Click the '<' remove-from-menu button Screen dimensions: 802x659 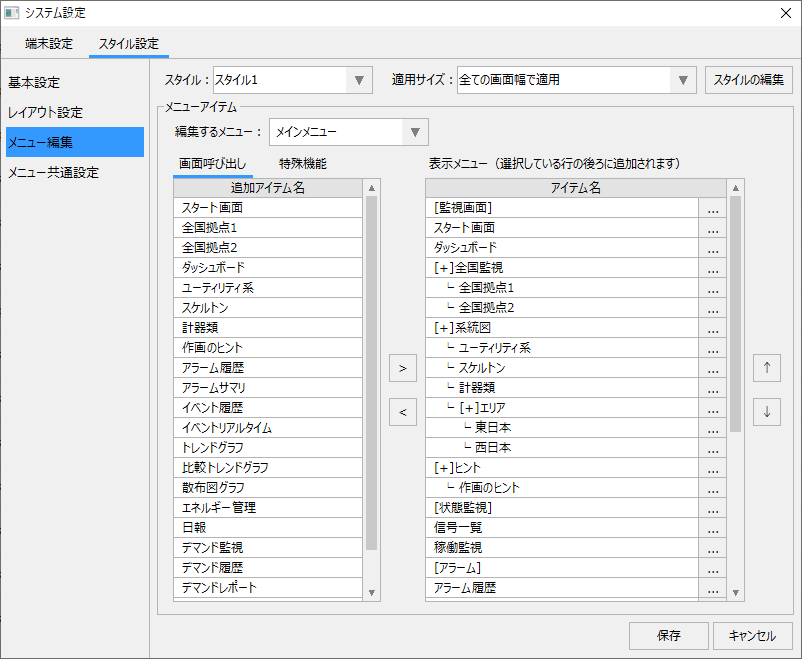coord(402,411)
